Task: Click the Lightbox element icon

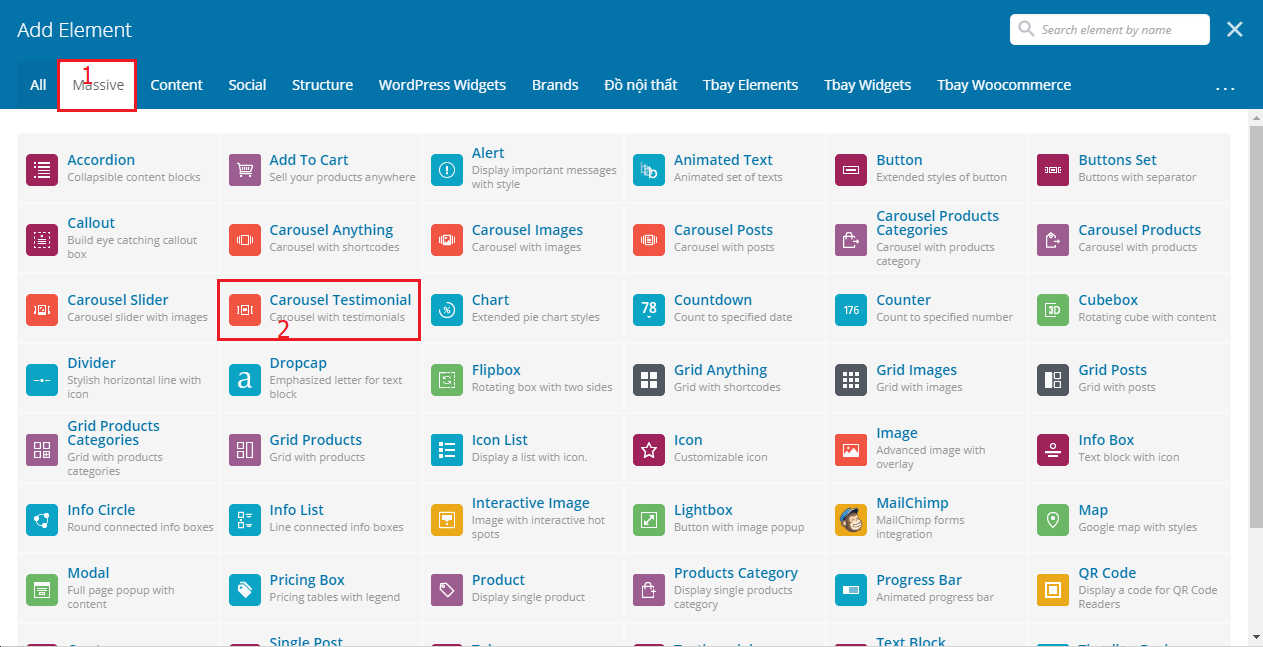Action: (649, 520)
